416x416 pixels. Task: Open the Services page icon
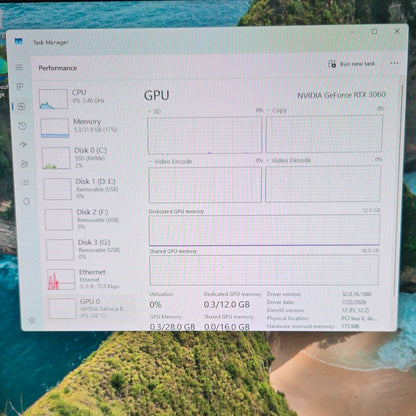pos(27,201)
